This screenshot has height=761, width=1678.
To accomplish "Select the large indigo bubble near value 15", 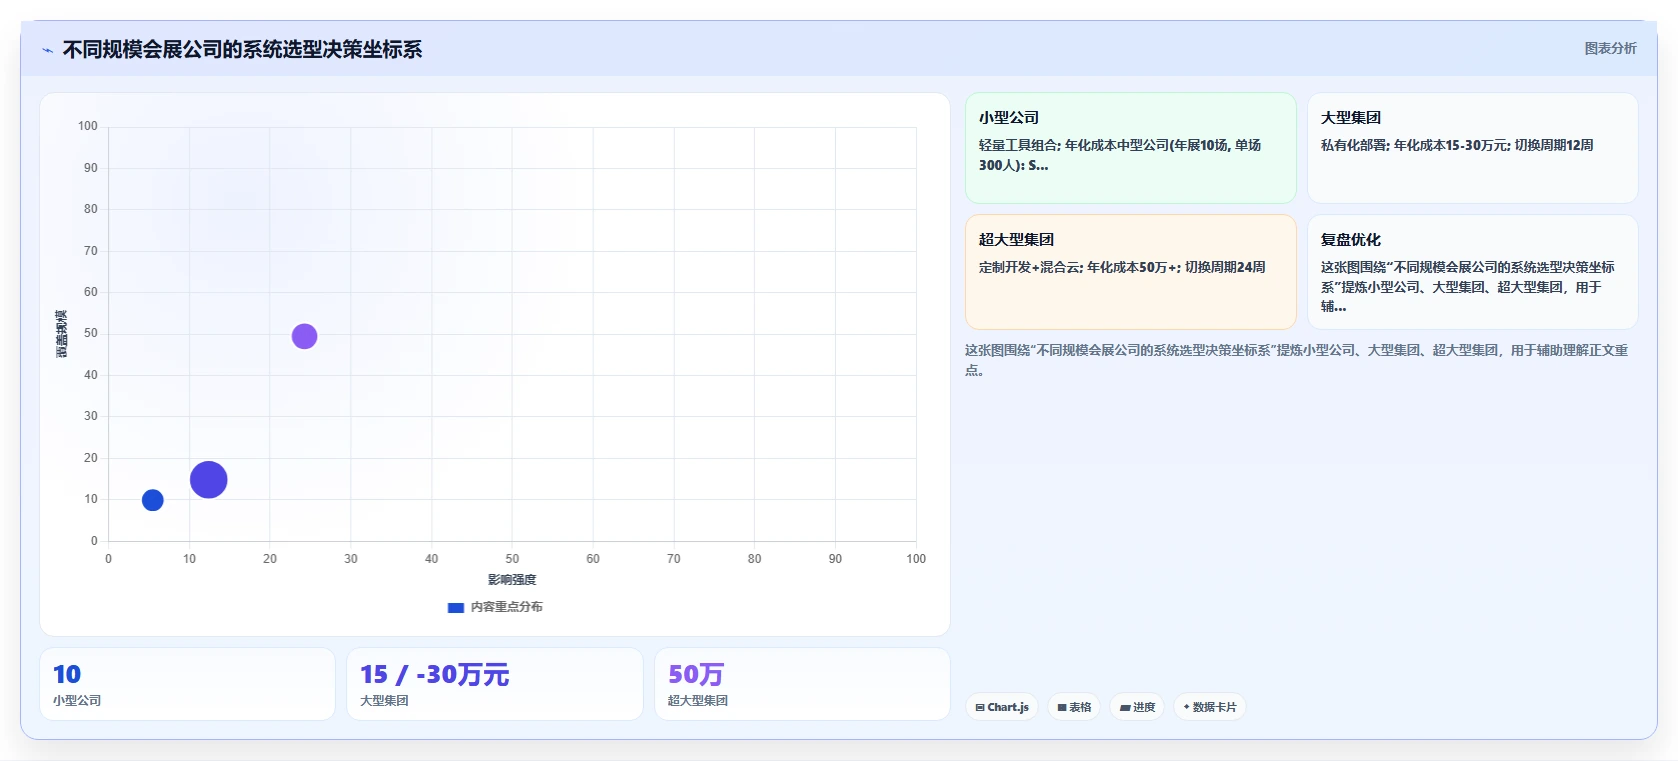I will (209, 480).
